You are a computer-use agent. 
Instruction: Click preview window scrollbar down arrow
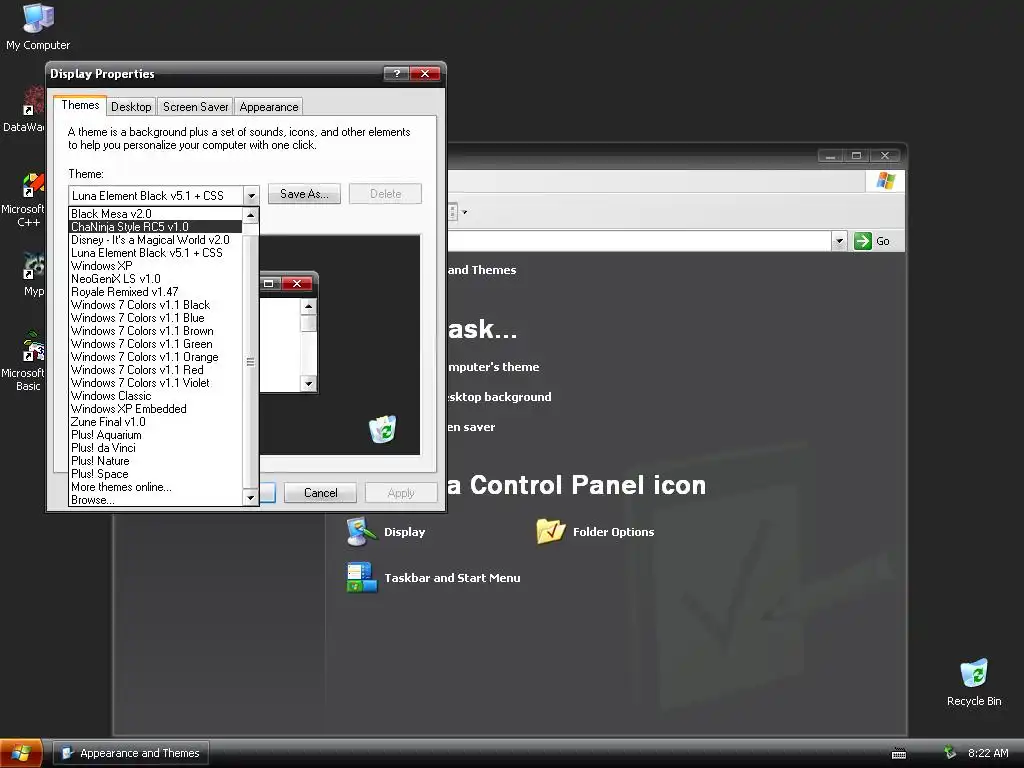[308, 383]
